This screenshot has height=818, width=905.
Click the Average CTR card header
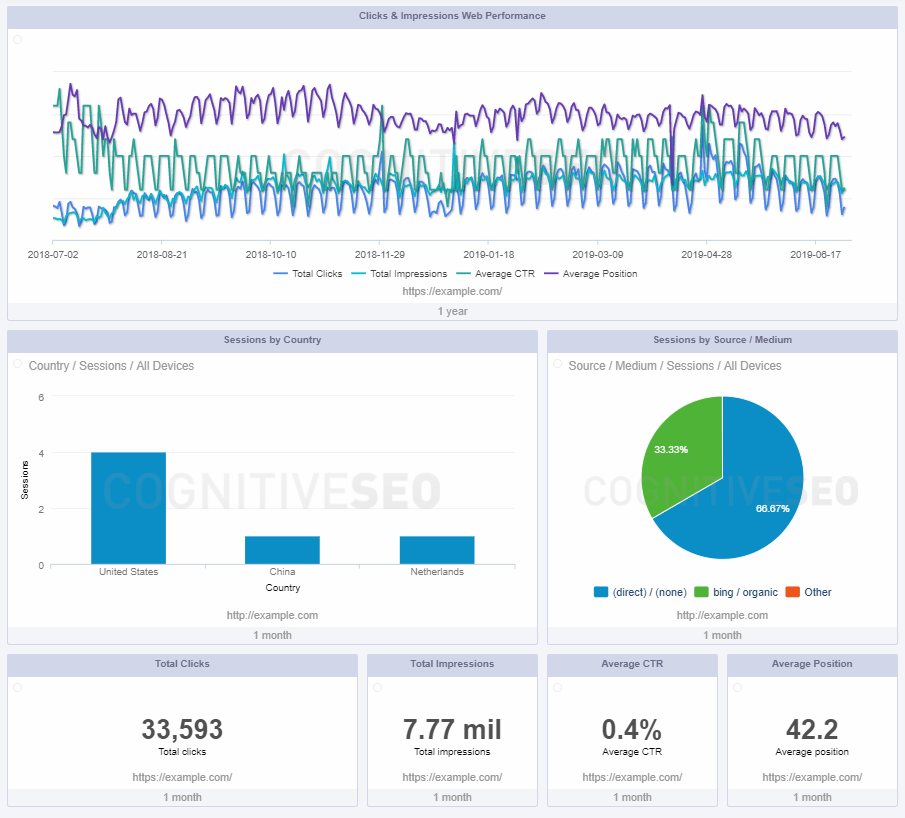(x=632, y=664)
